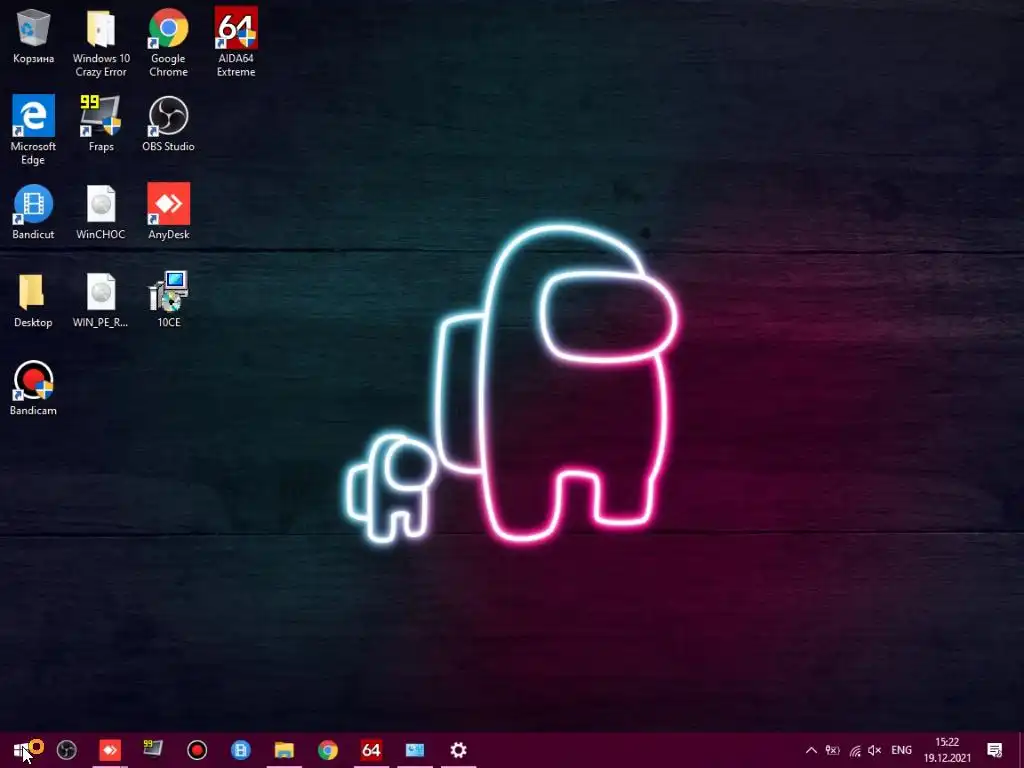Open the Корзина recycle bin icon

click(x=33, y=37)
